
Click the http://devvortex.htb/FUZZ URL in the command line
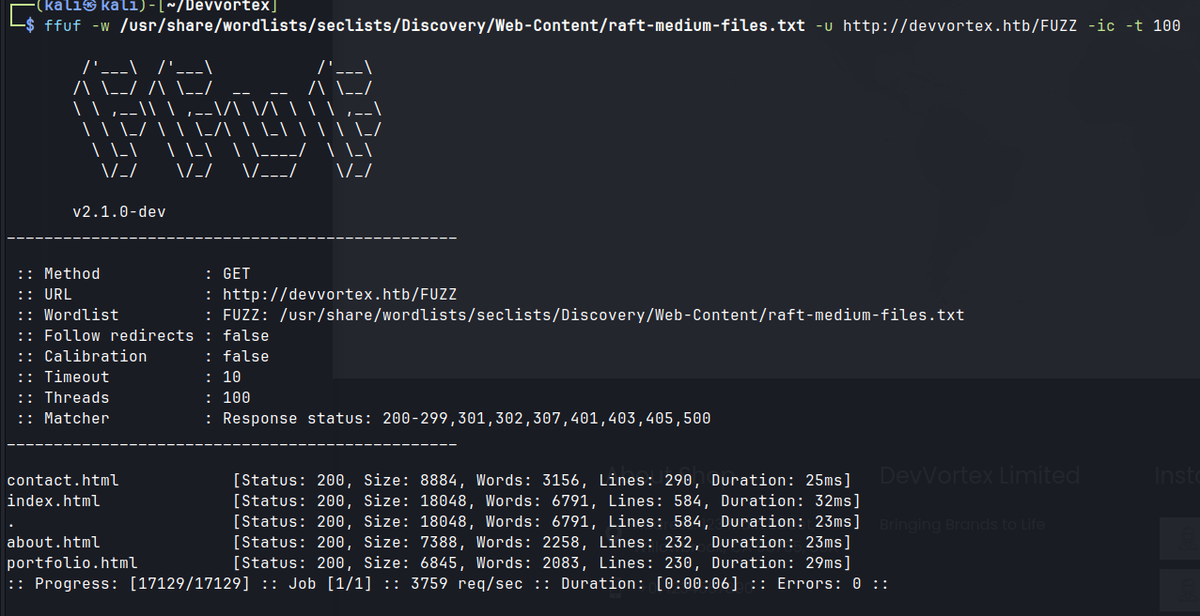click(960, 25)
